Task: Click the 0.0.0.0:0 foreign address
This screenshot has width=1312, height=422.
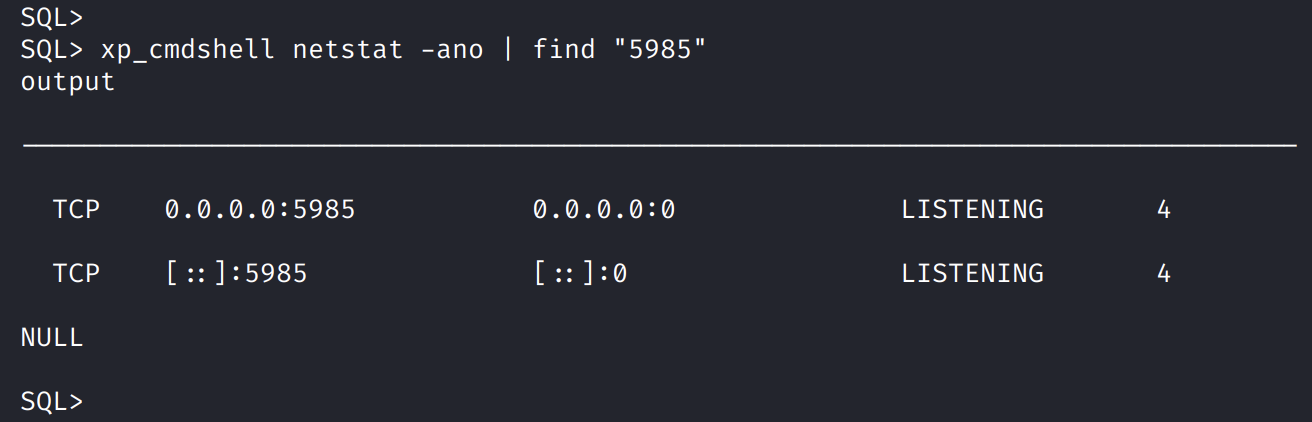Action: pyautogui.click(x=604, y=209)
